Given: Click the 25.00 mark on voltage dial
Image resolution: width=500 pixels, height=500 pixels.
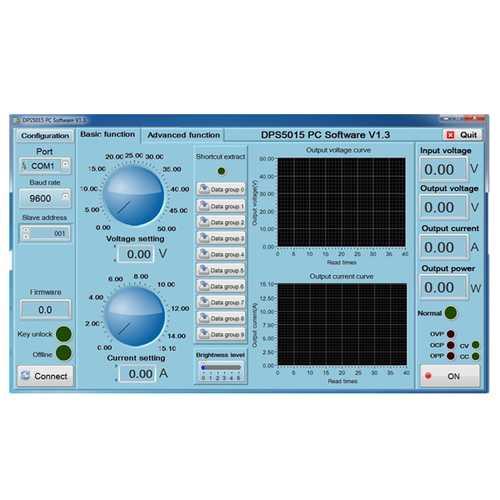Looking at the screenshot, I should pyautogui.click(x=134, y=155).
